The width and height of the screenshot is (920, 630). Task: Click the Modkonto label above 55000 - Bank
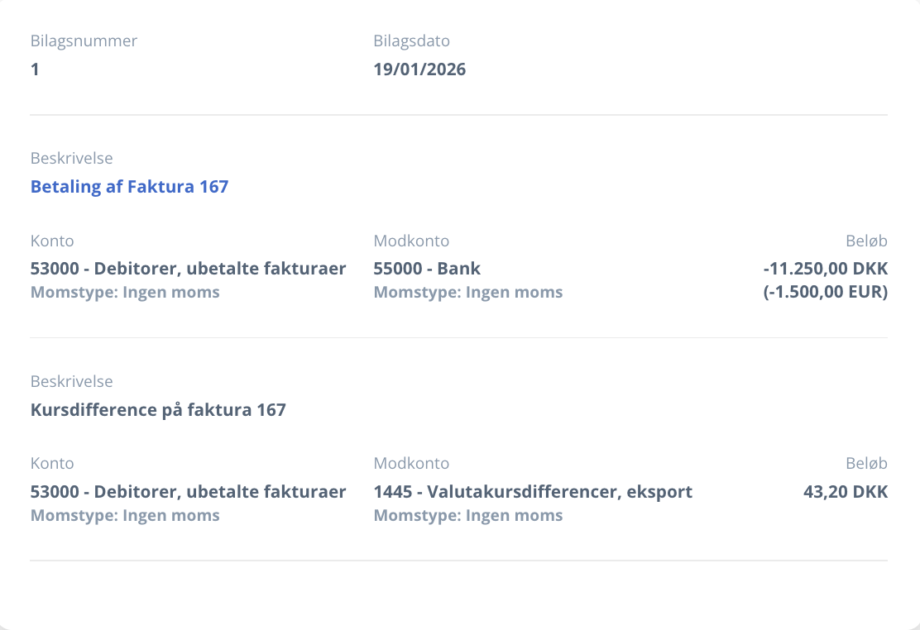tap(411, 242)
